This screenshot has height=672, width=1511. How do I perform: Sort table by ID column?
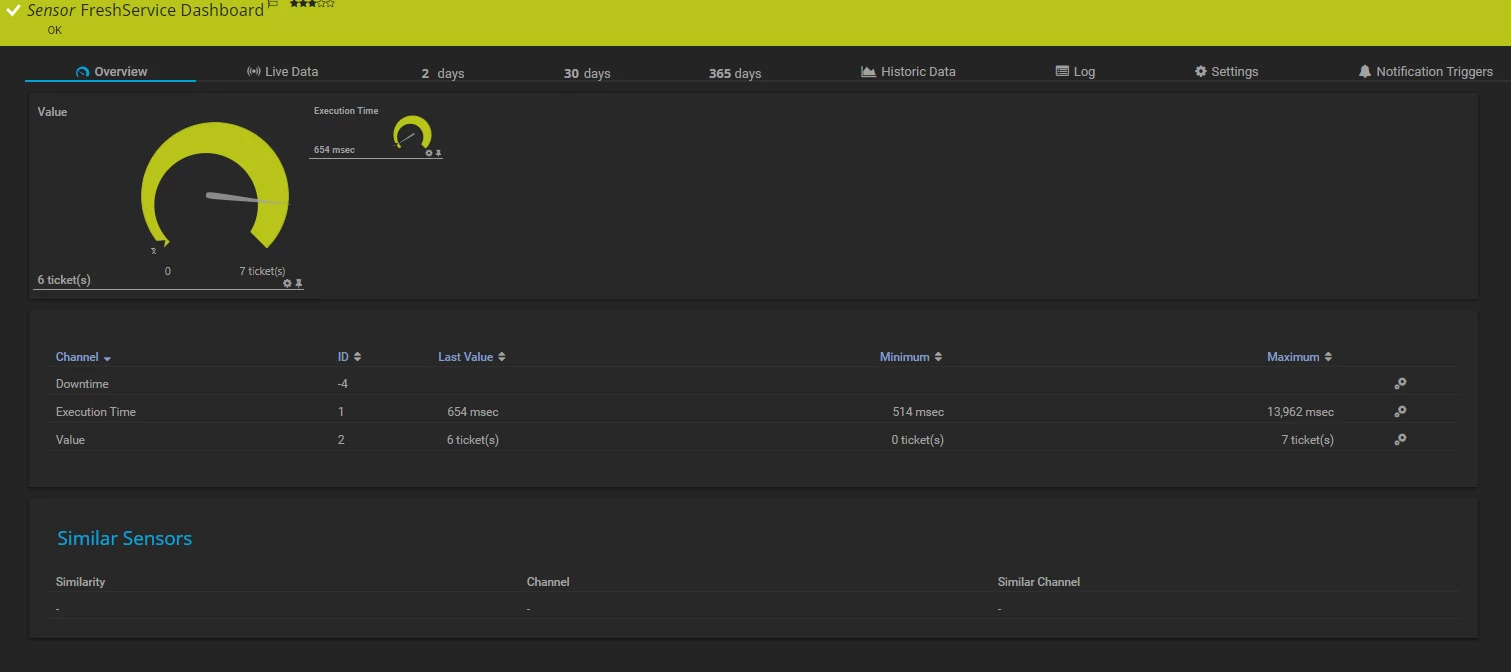[x=349, y=357]
